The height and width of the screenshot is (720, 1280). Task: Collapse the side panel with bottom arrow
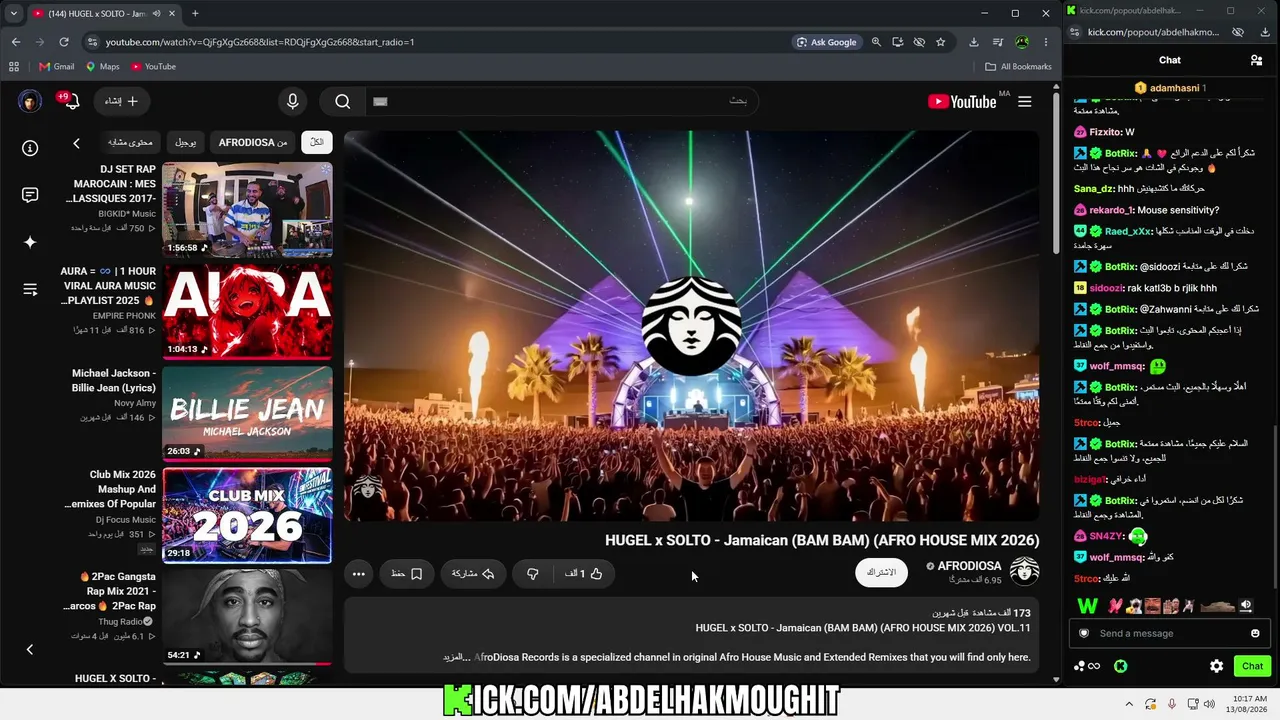[x=30, y=649]
